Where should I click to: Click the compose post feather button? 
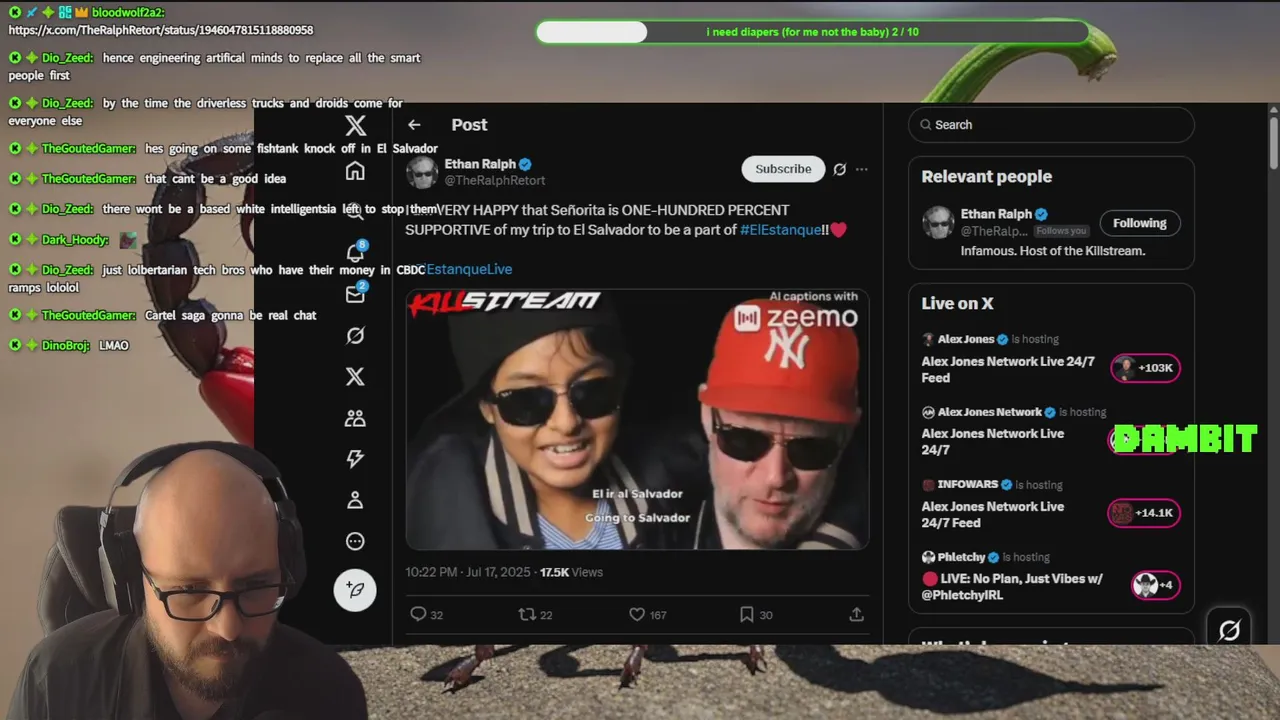355,589
